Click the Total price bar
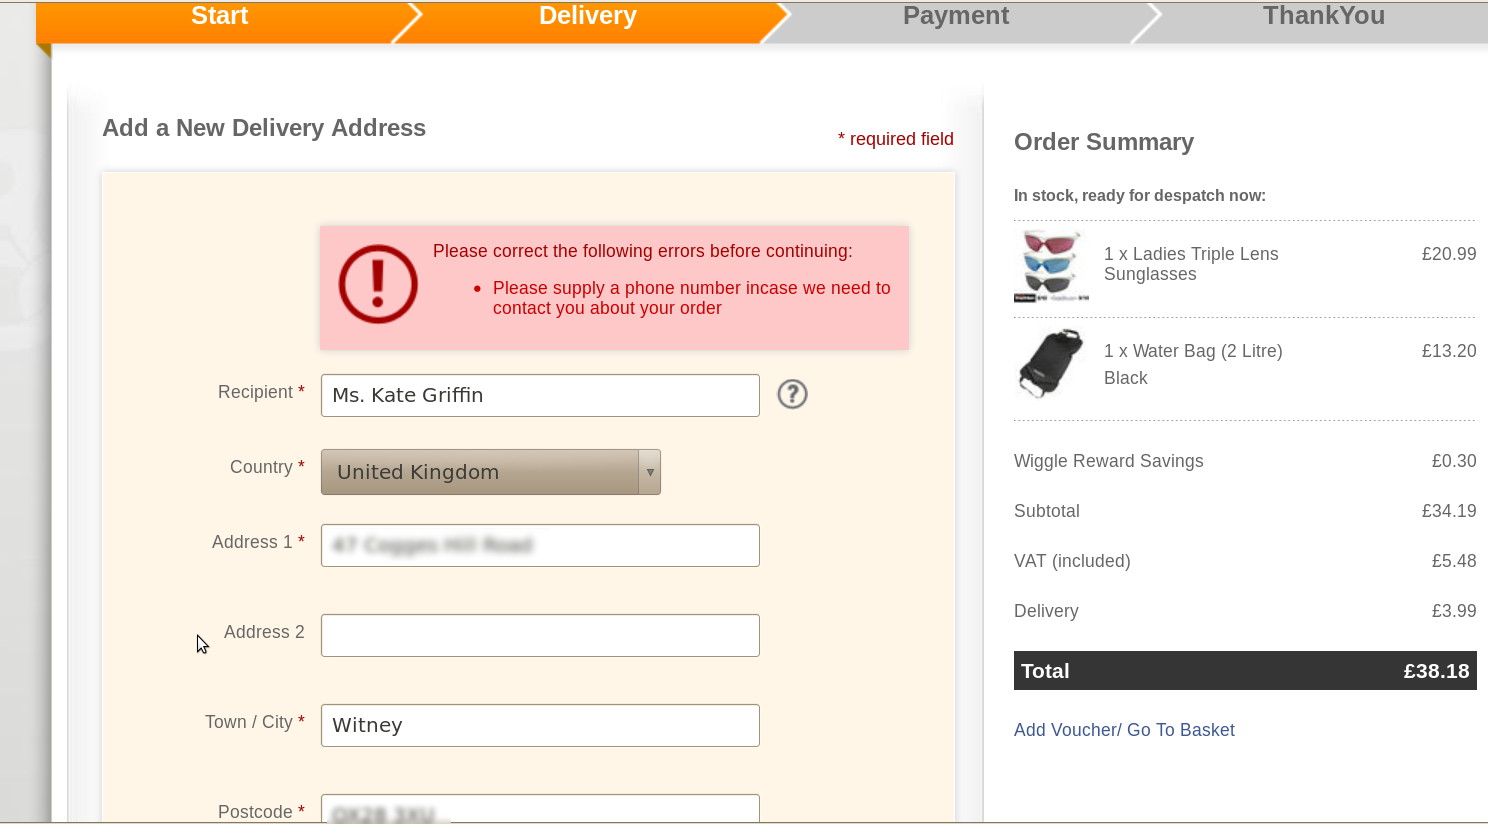This screenshot has width=1488, height=824. point(1245,671)
